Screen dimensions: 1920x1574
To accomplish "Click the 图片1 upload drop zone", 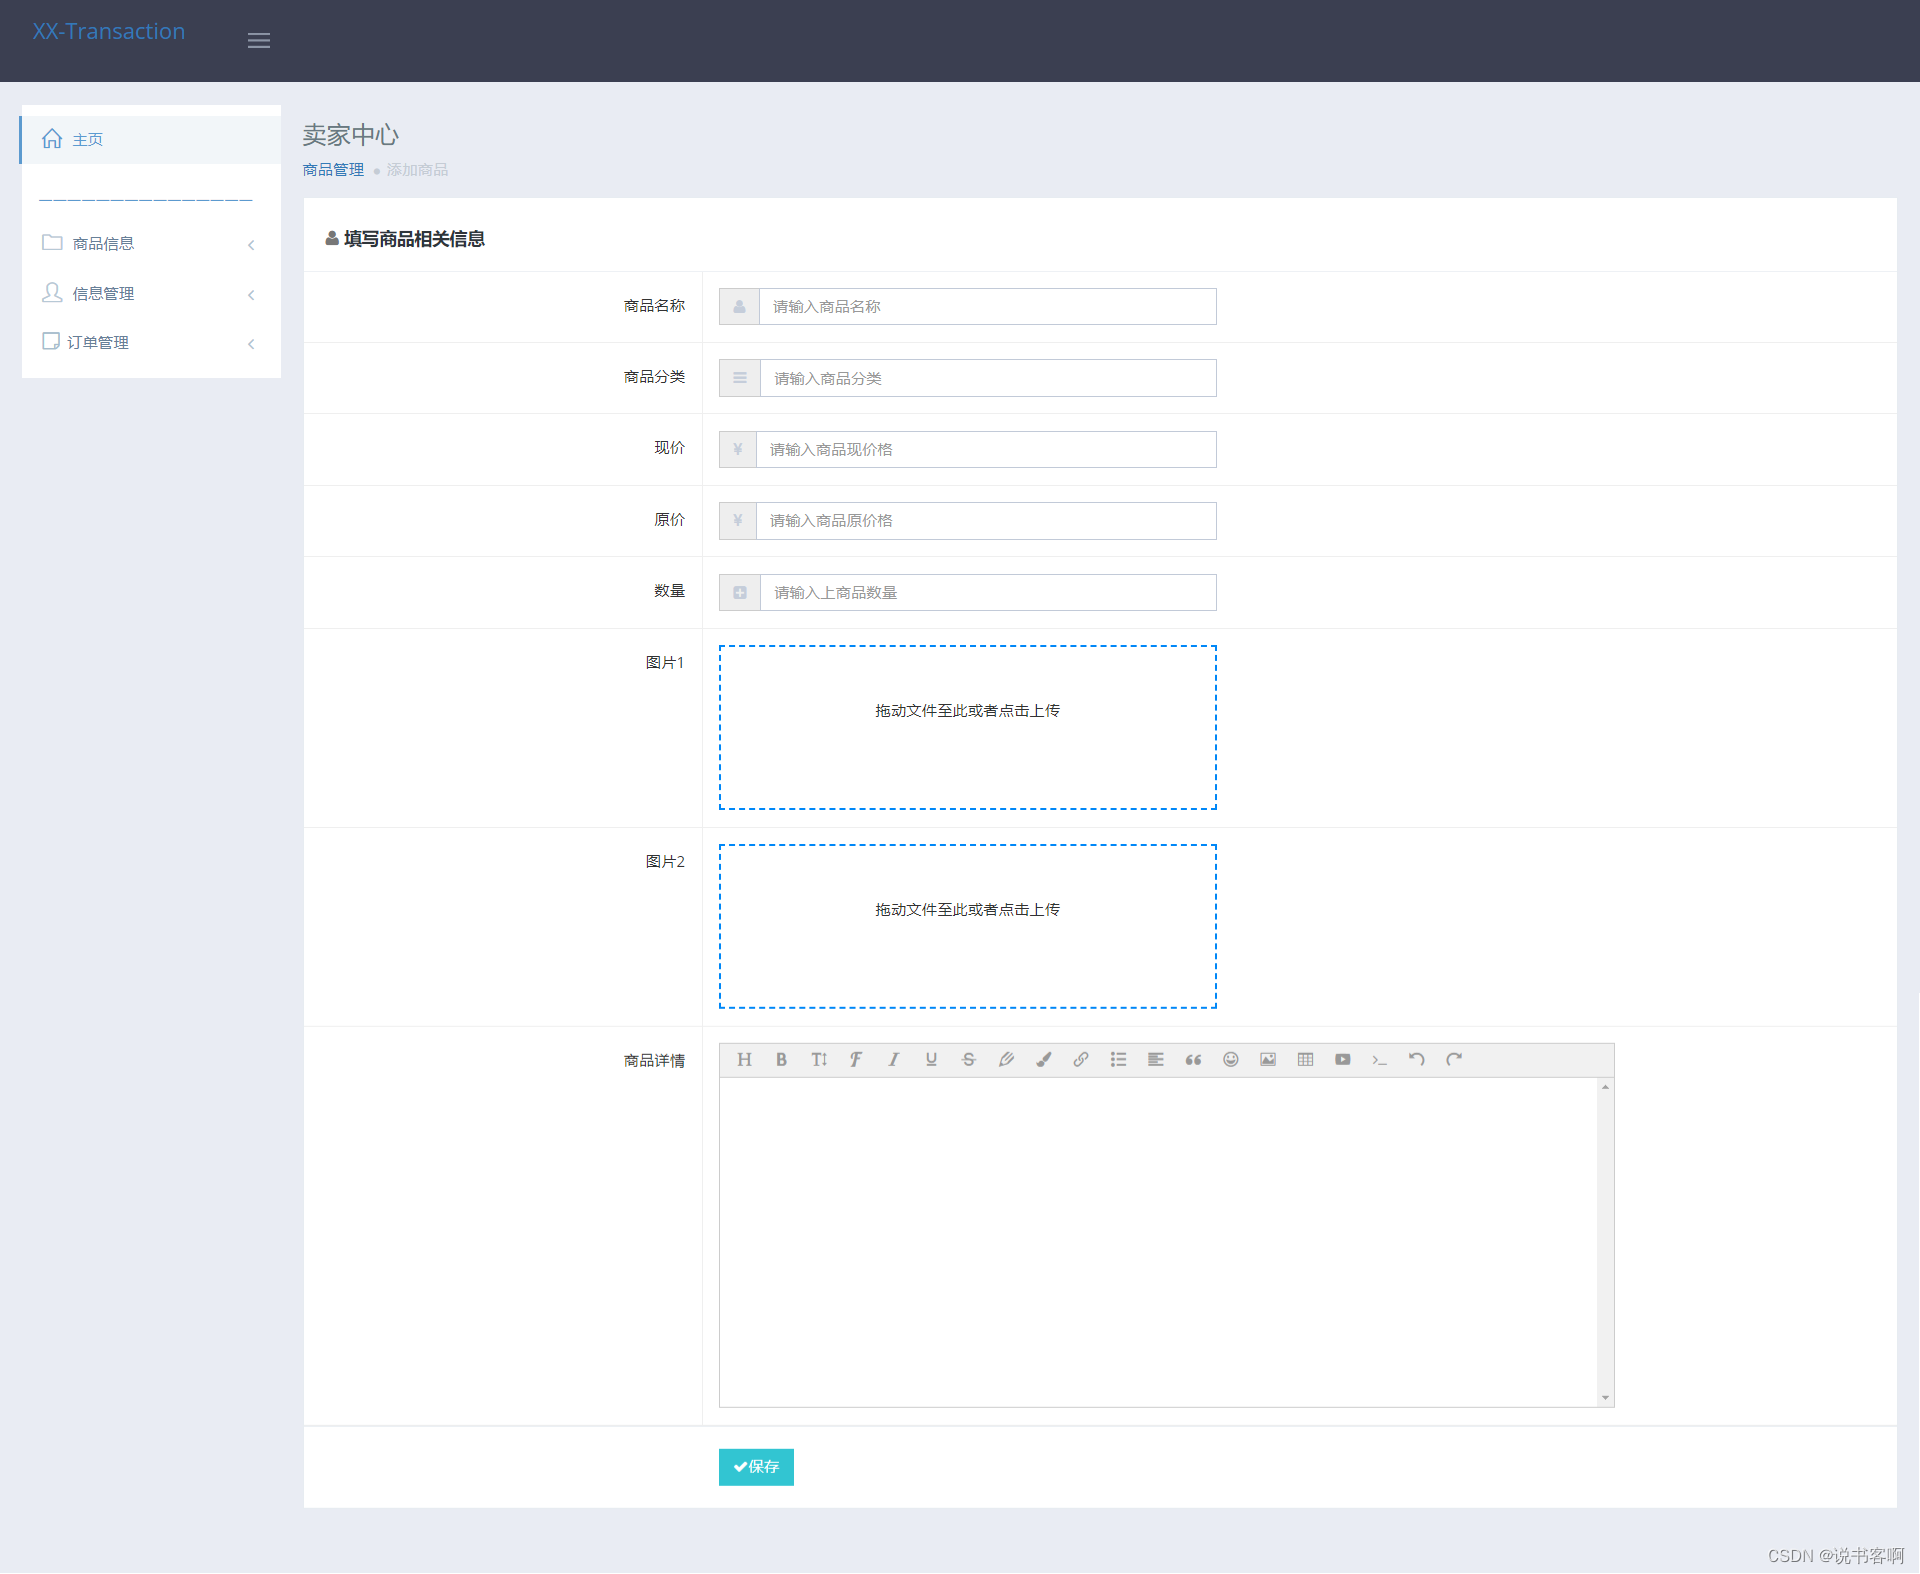I will pos(968,727).
